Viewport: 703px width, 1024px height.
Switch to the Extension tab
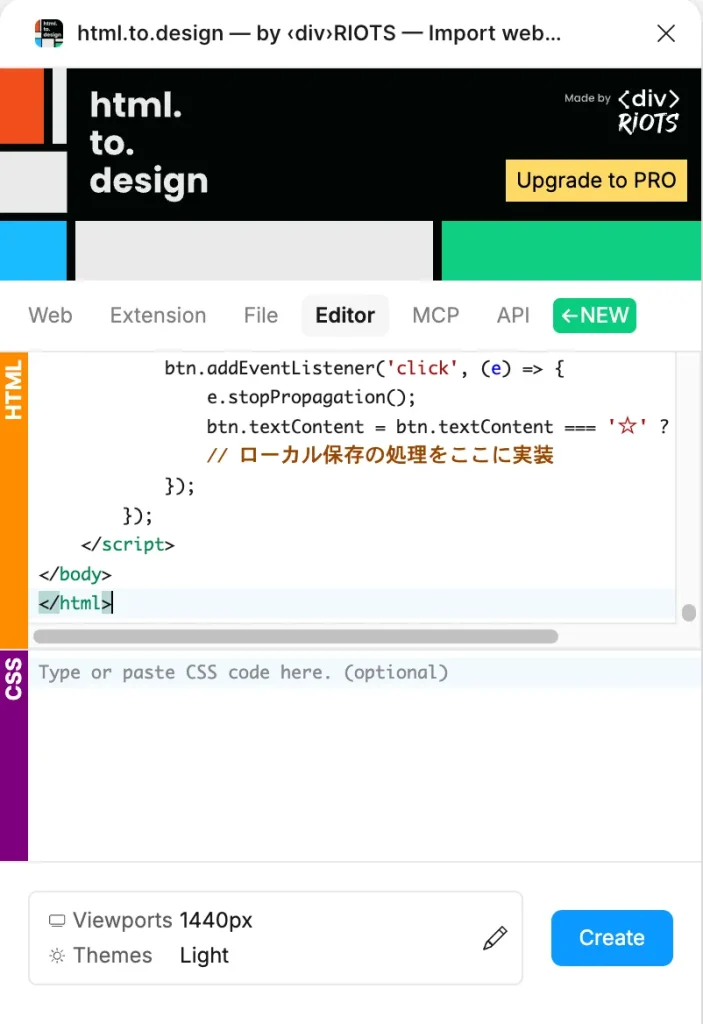[157, 315]
